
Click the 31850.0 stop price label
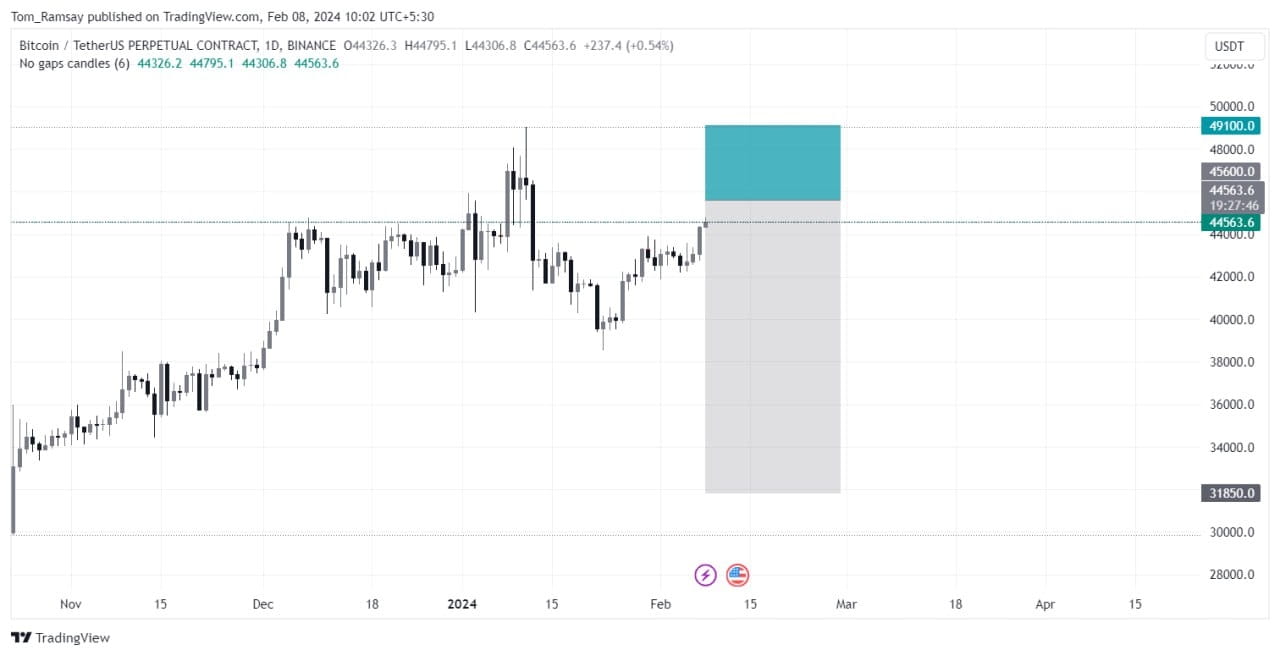coord(1230,492)
